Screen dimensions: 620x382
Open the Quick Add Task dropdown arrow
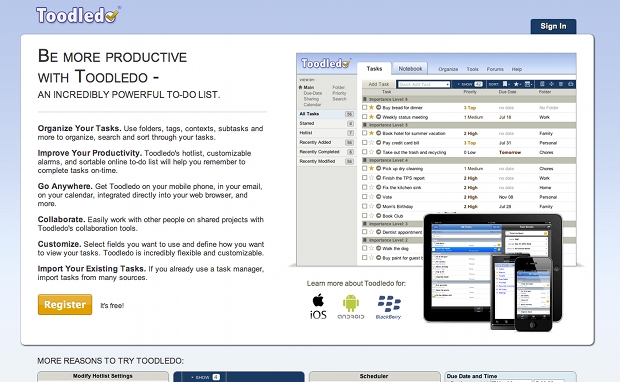(x=447, y=84)
